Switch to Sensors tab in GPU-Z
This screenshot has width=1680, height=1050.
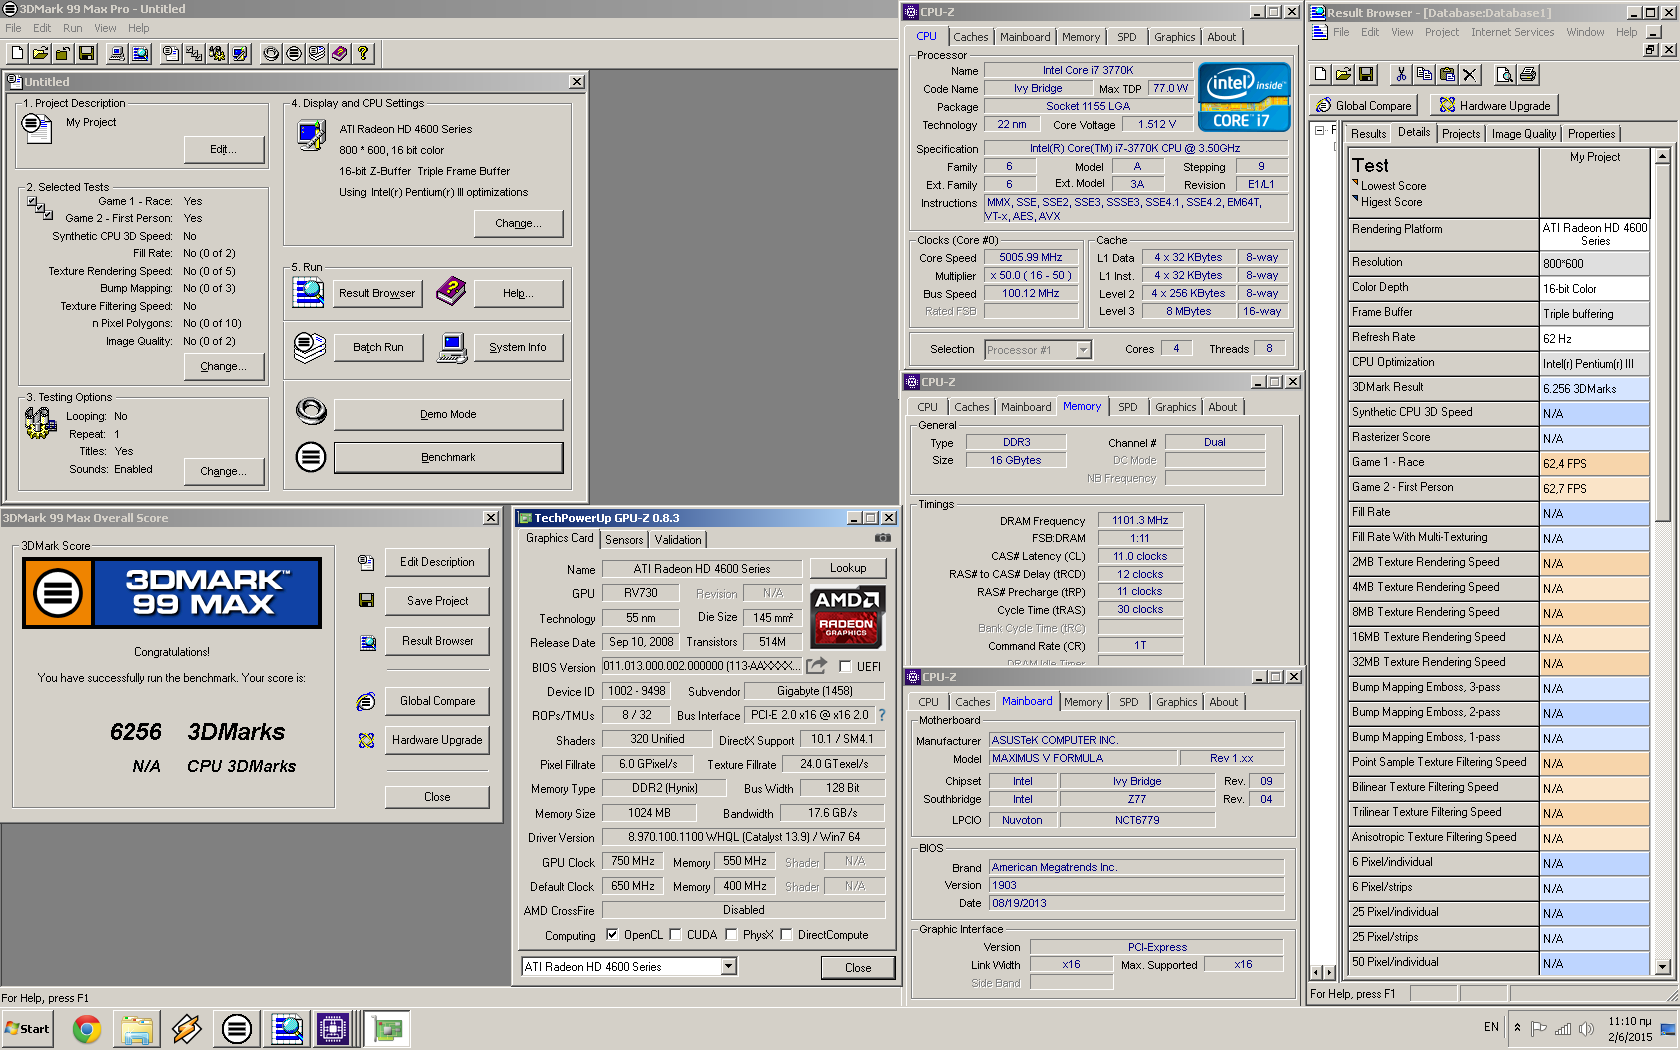click(624, 539)
